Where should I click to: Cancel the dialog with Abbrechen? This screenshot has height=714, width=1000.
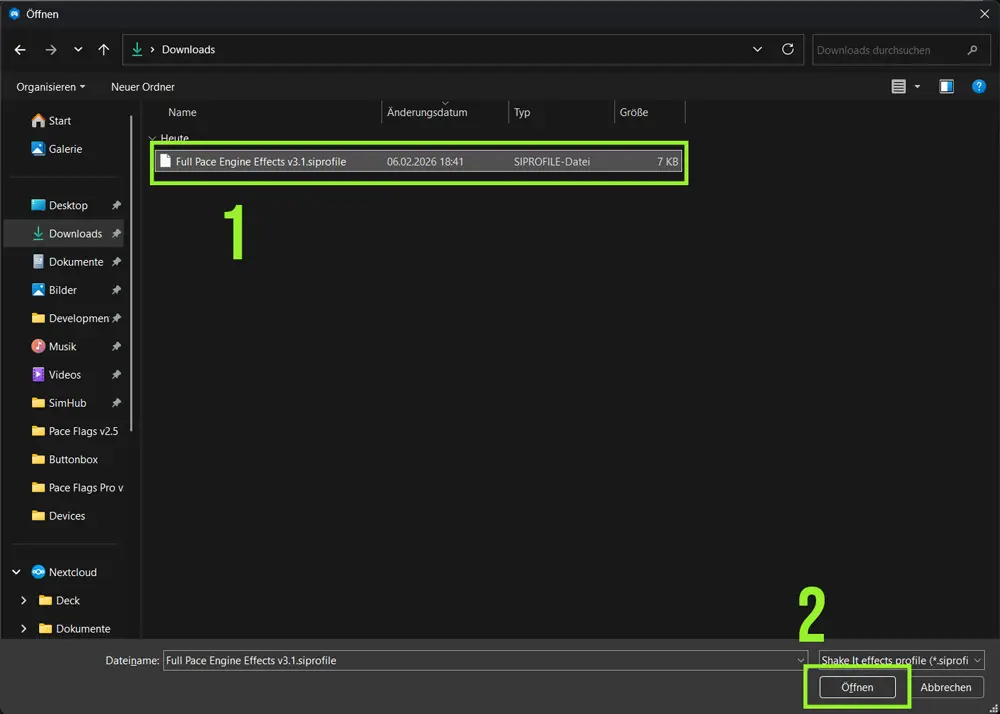pos(945,687)
